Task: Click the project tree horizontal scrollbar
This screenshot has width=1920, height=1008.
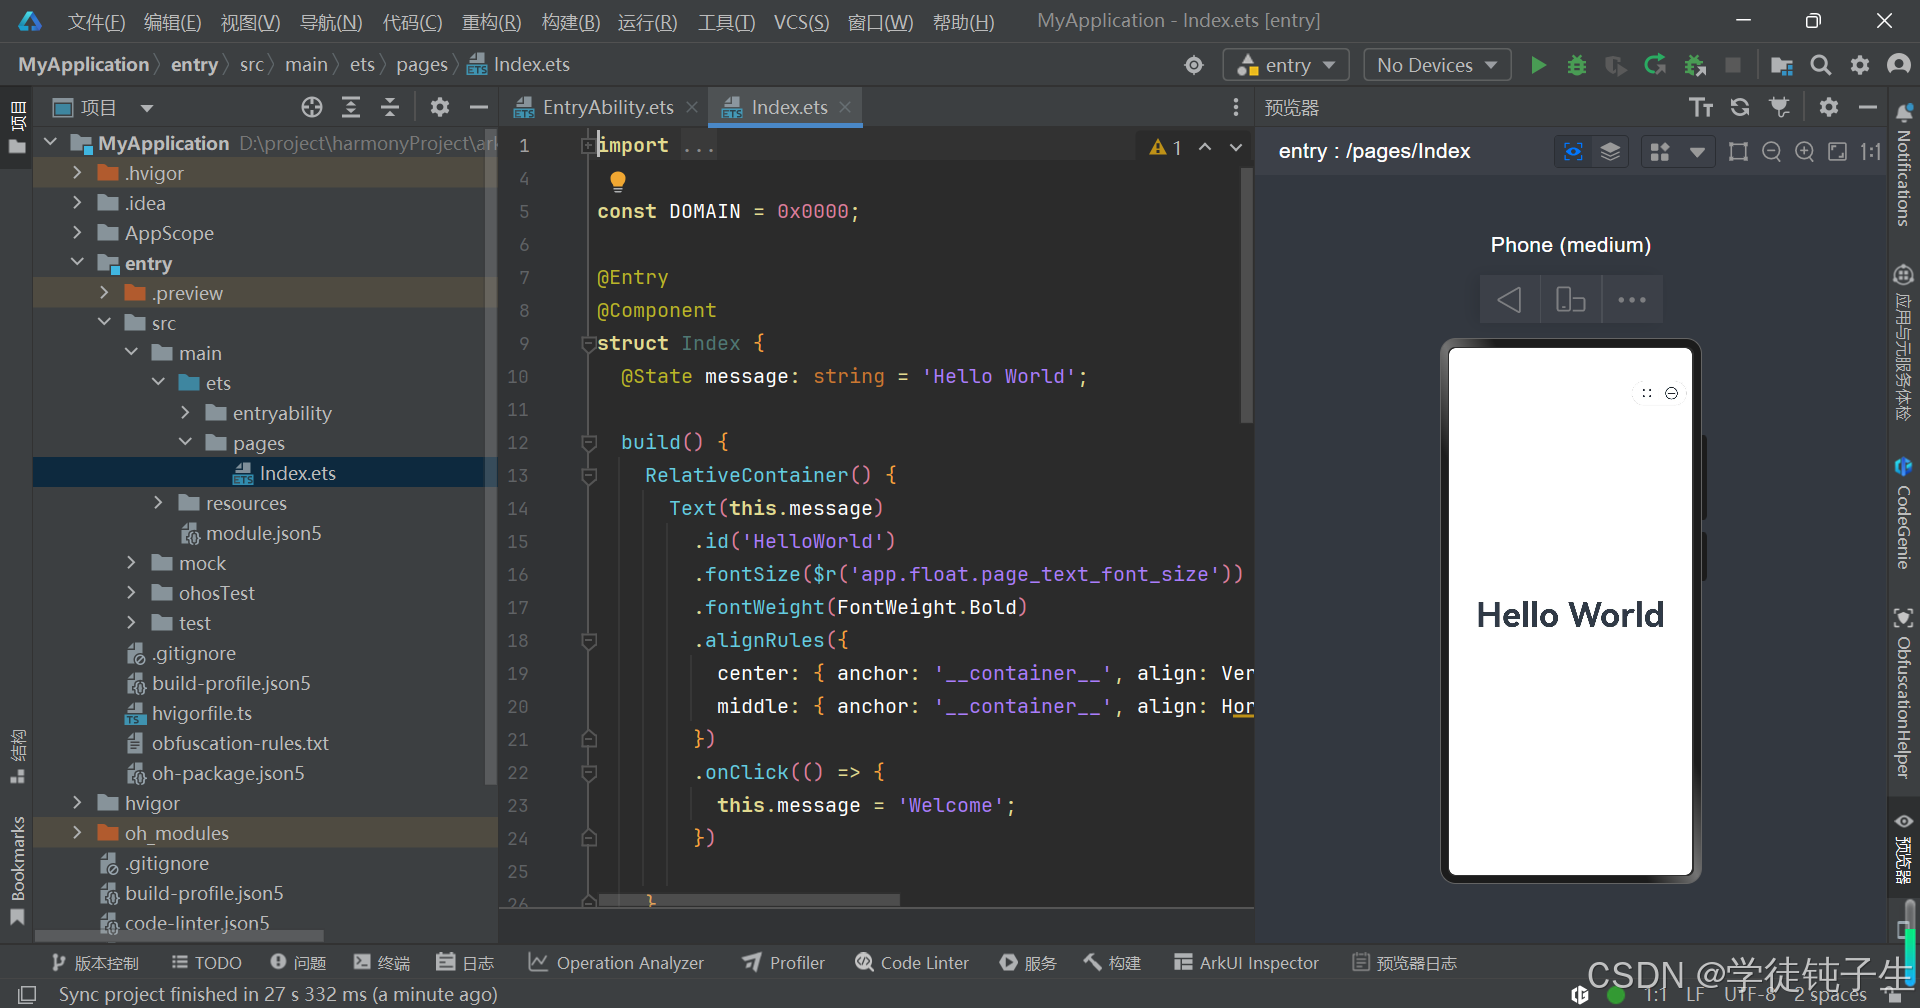Action: point(180,936)
